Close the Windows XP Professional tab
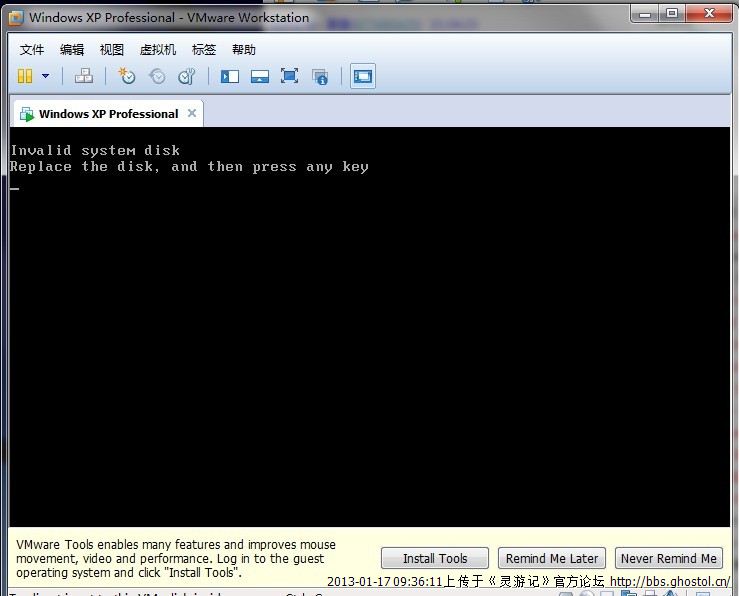 click(x=192, y=114)
